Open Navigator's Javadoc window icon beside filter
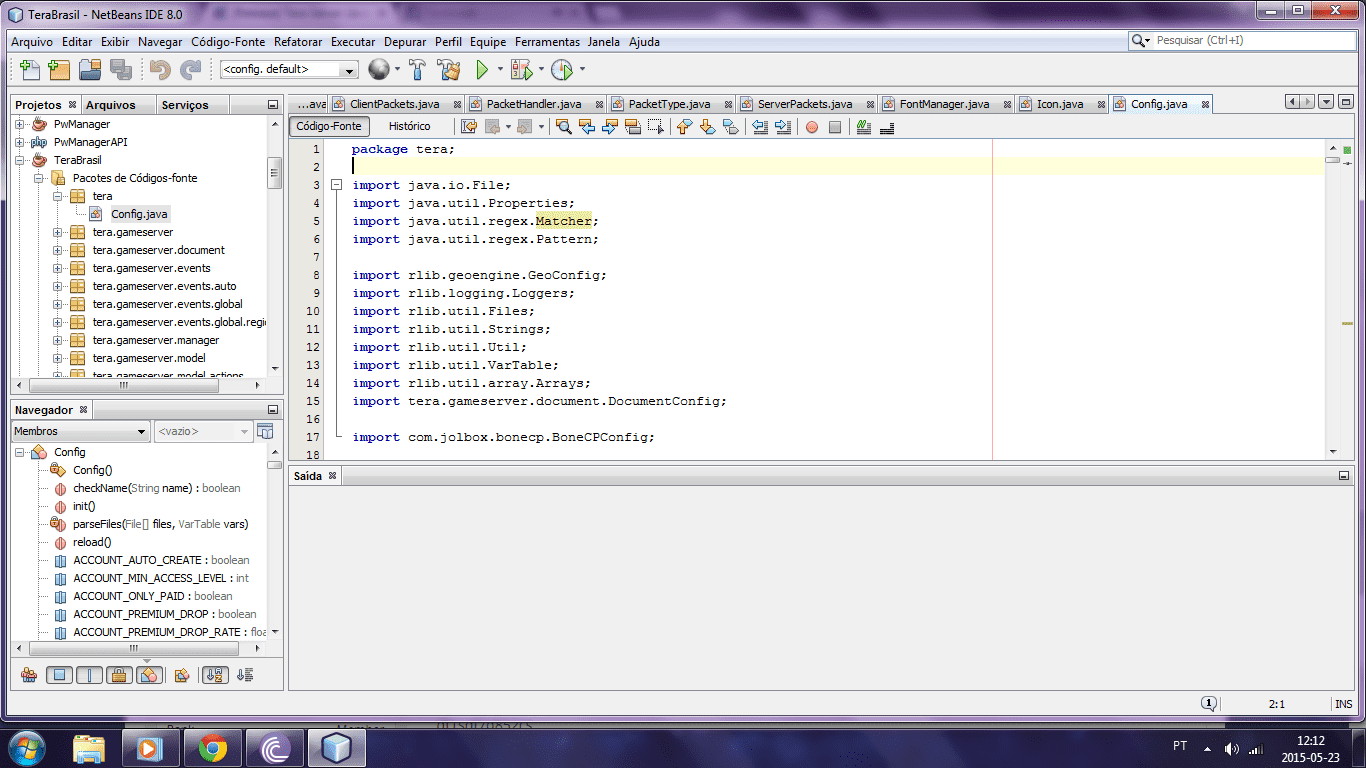This screenshot has width=1366, height=768. point(265,431)
